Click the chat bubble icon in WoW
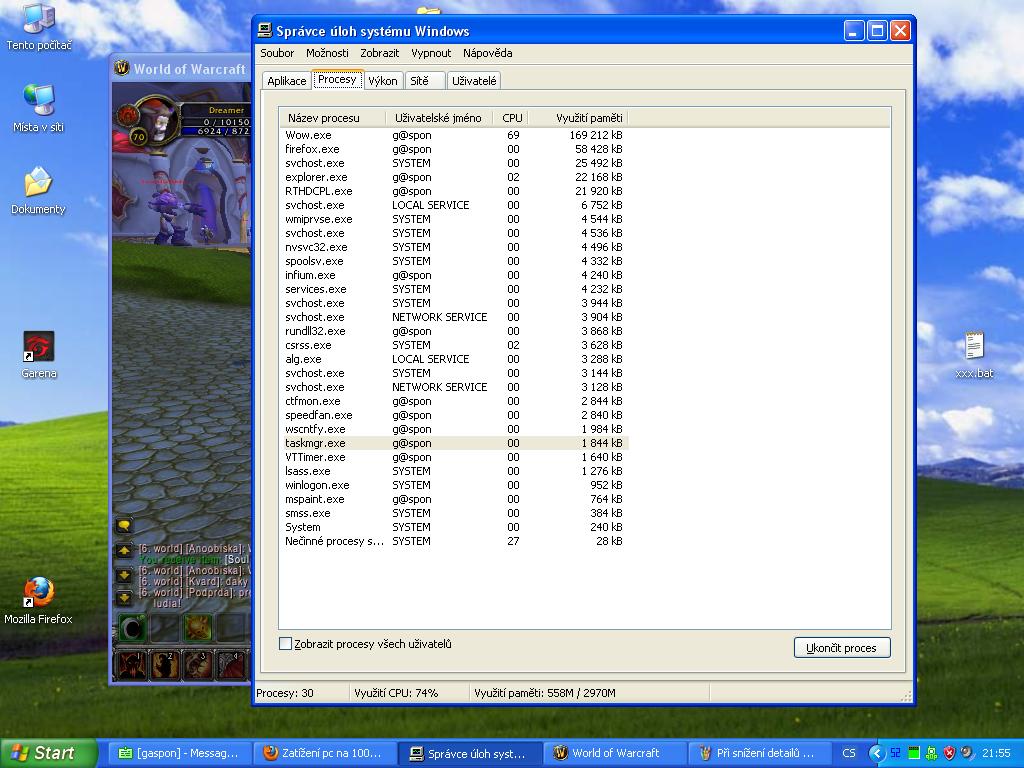The width and height of the screenshot is (1024, 768). [x=123, y=525]
